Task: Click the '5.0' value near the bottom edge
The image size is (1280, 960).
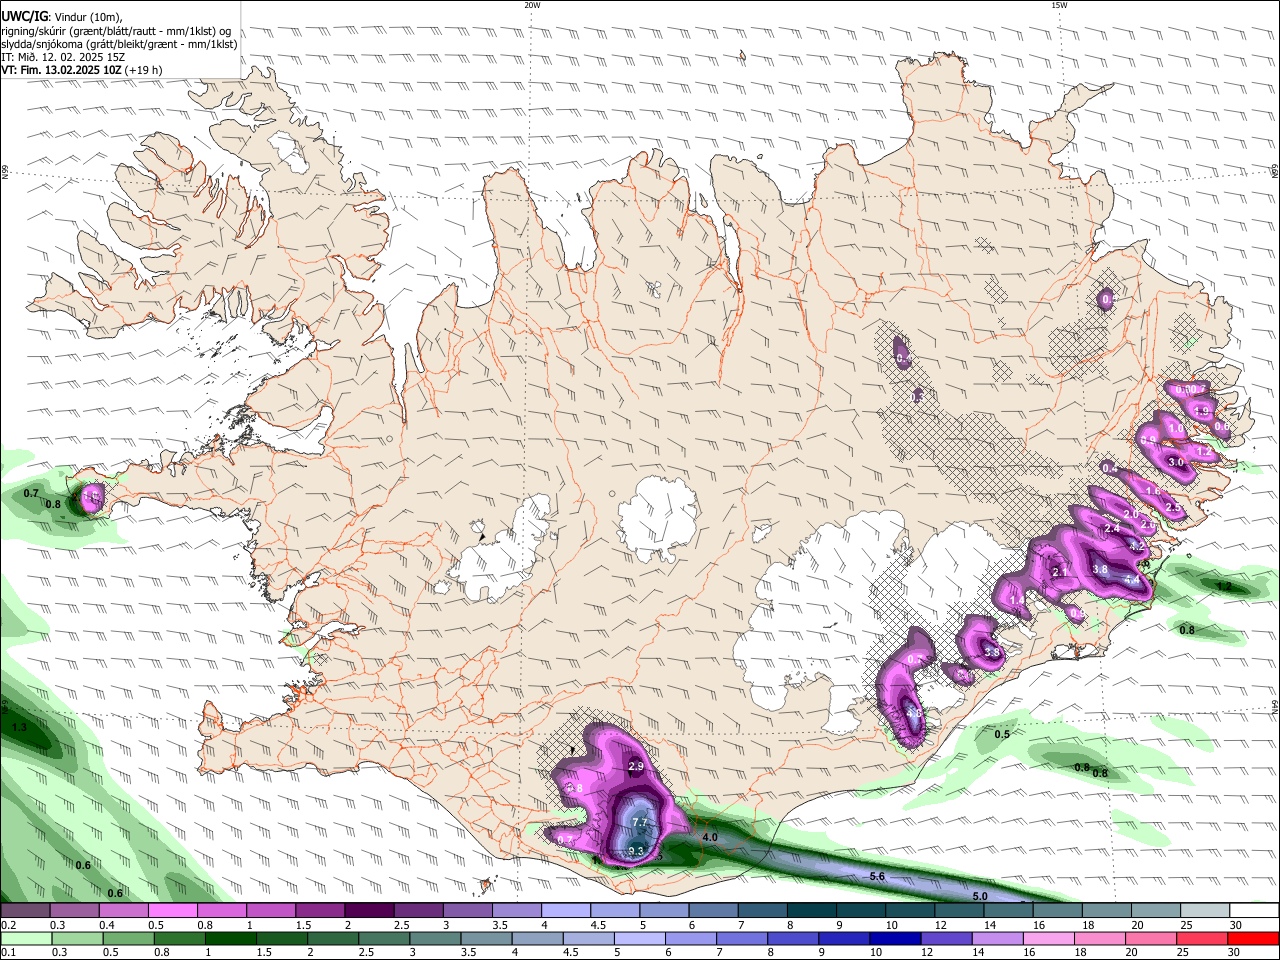Action: (x=980, y=897)
